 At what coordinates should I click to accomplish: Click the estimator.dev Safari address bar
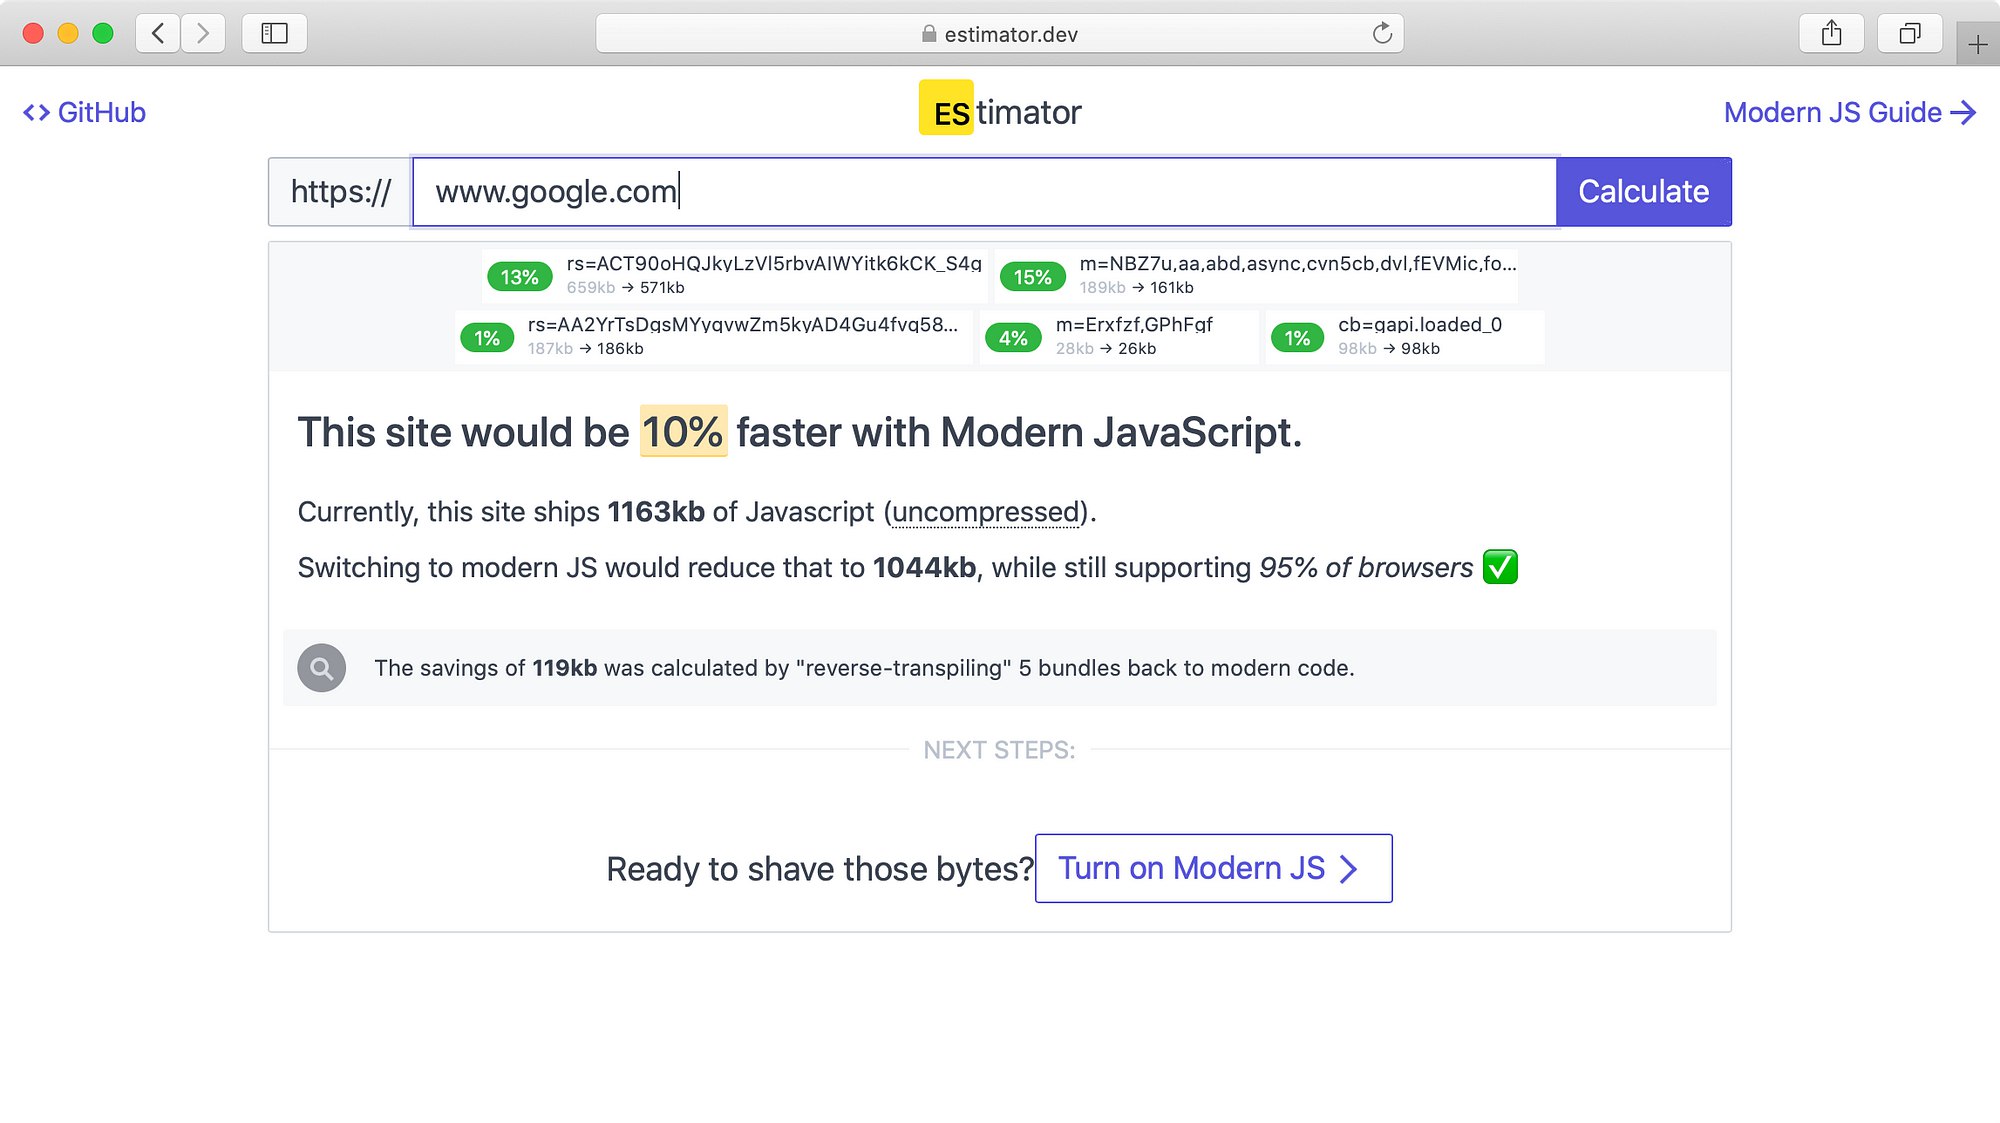(x=999, y=34)
